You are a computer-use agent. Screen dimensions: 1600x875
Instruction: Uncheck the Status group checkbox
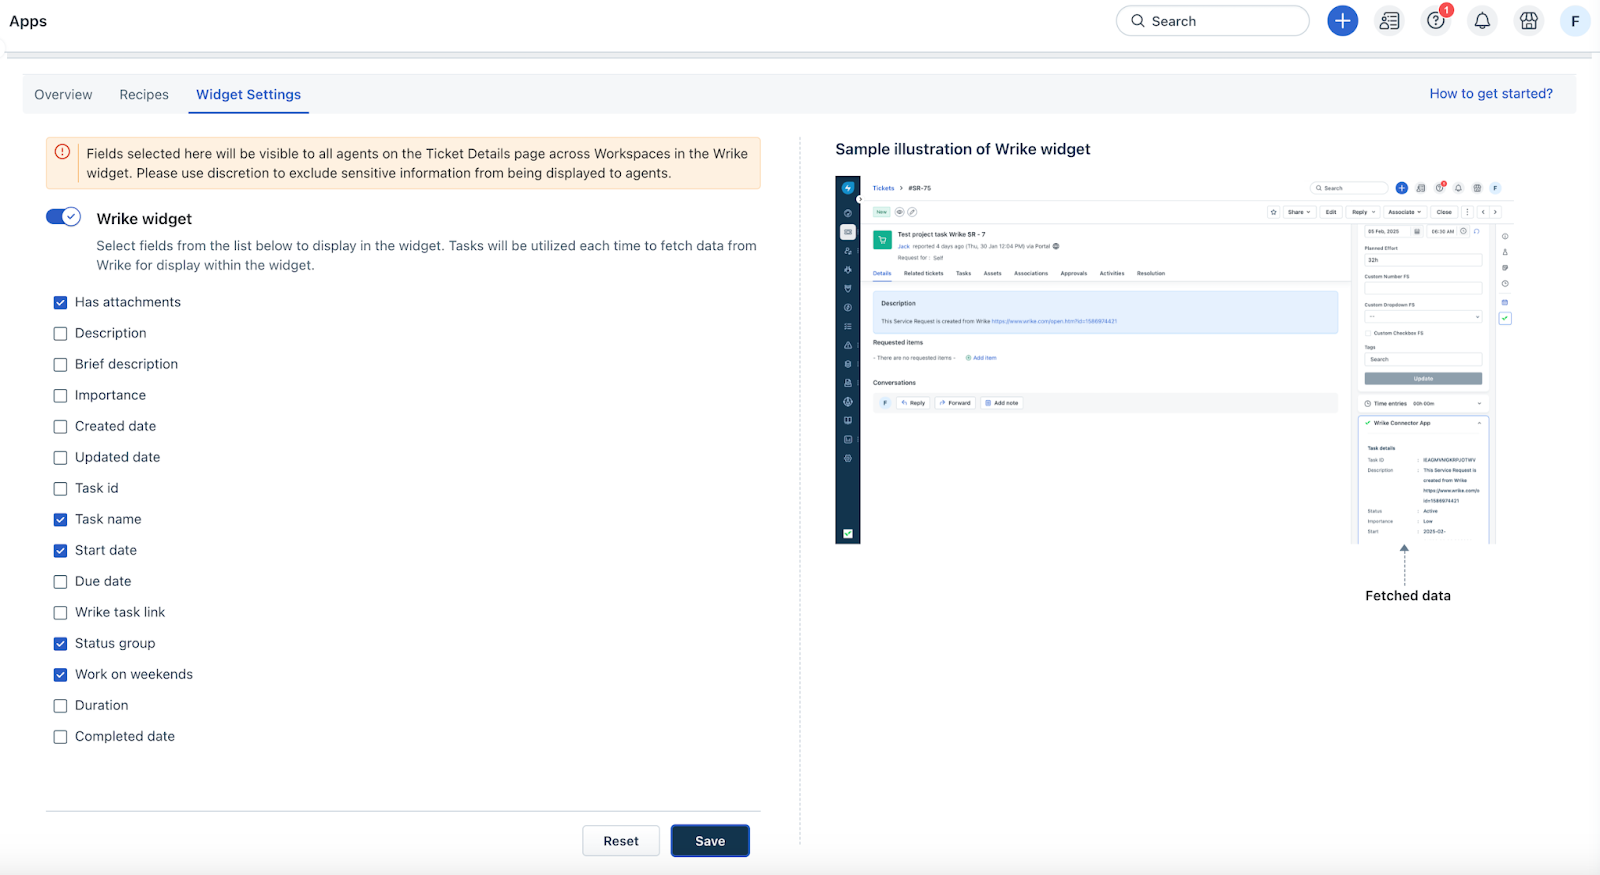[x=60, y=643]
